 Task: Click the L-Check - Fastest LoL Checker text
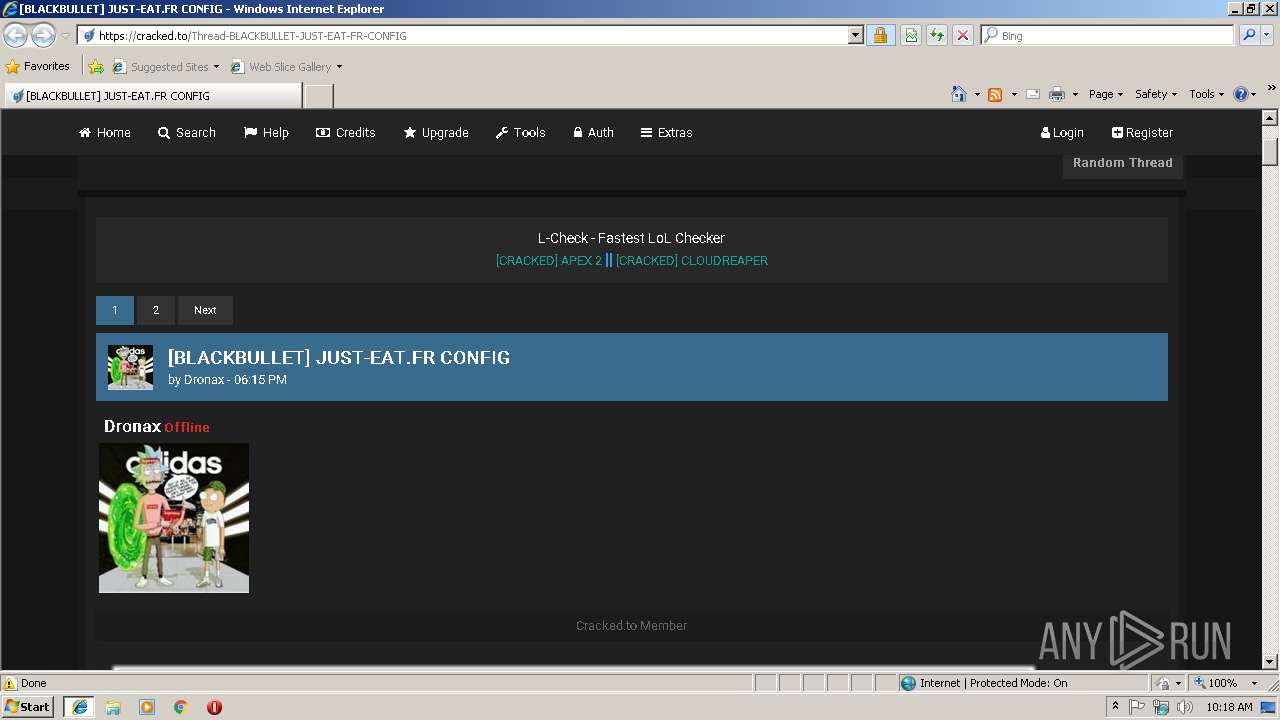tap(631, 238)
